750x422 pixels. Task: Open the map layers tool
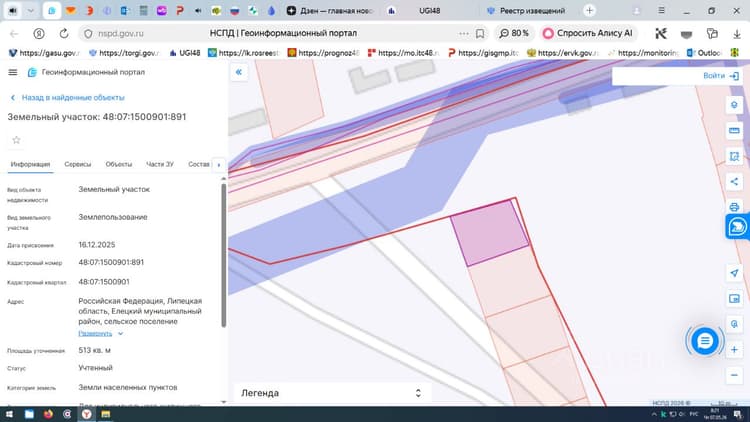pyautogui.click(x=734, y=105)
